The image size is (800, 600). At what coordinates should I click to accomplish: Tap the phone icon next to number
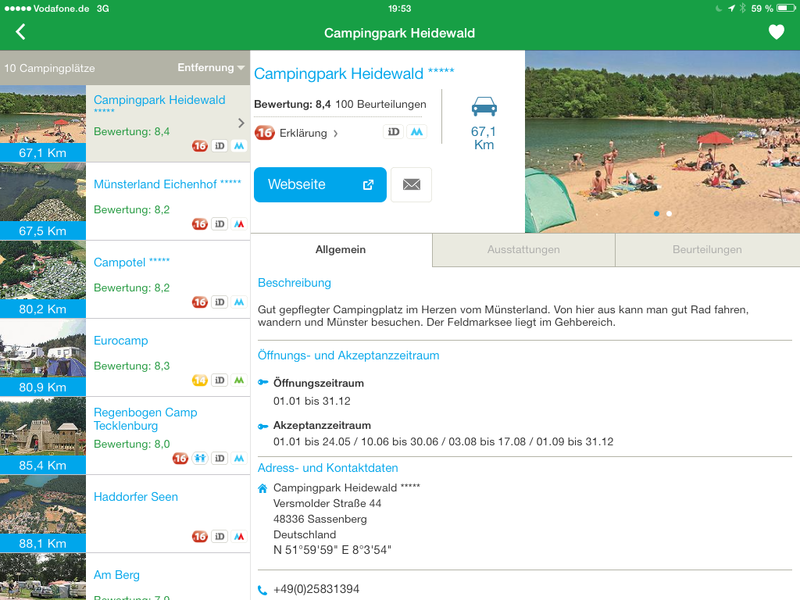(262, 590)
